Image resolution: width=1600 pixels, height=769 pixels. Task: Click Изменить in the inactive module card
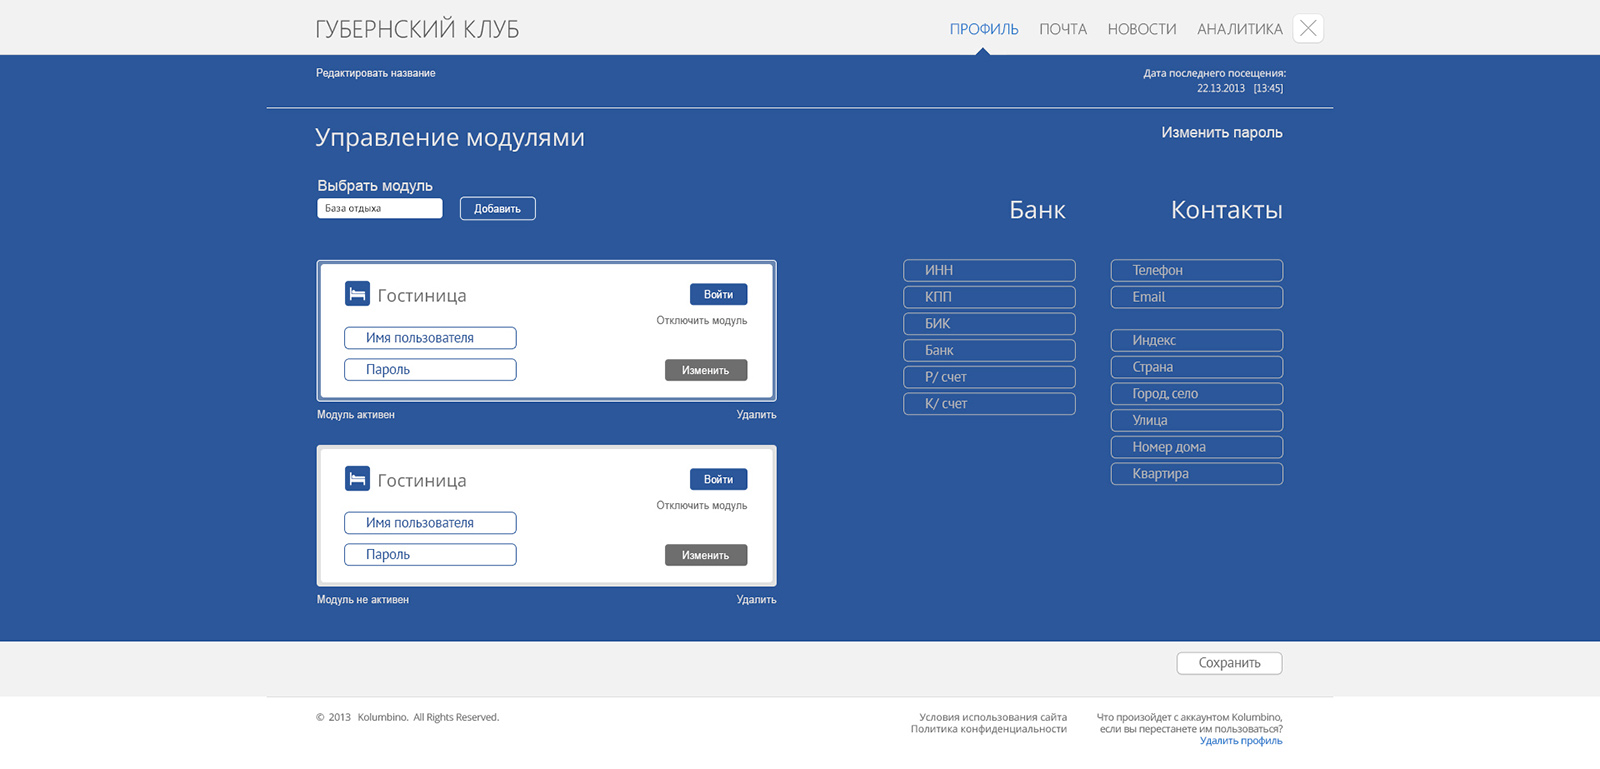point(706,555)
